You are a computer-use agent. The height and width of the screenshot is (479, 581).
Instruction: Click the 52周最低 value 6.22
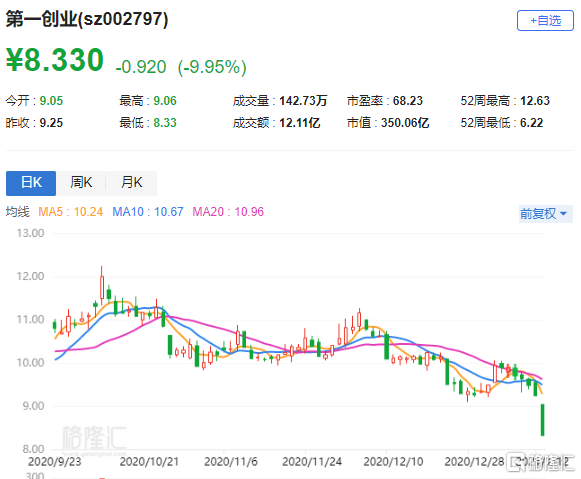click(531, 123)
